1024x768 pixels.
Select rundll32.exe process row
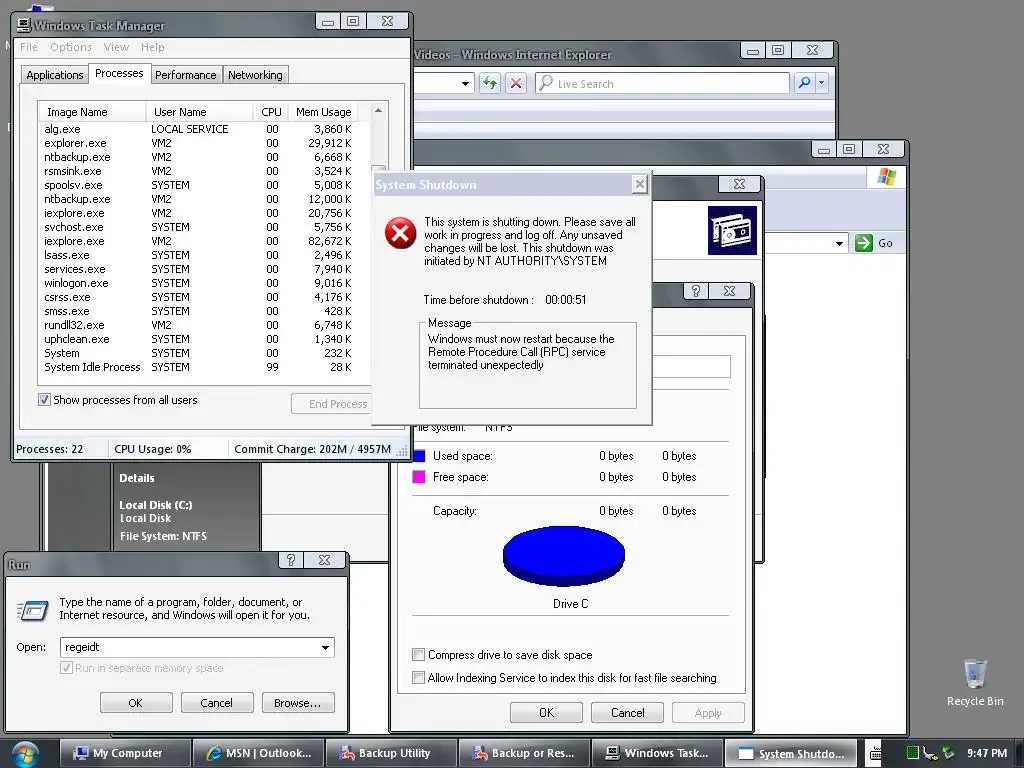pos(199,325)
